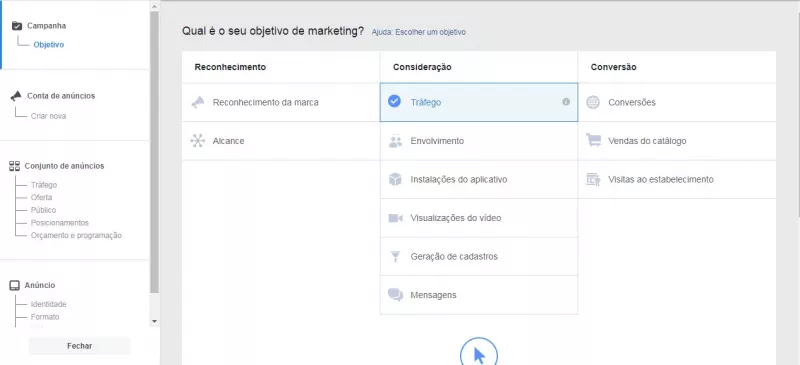Click the info icon beside Tráfego
Image resolution: width=800 pixels, height=365 pixels.
566,102
